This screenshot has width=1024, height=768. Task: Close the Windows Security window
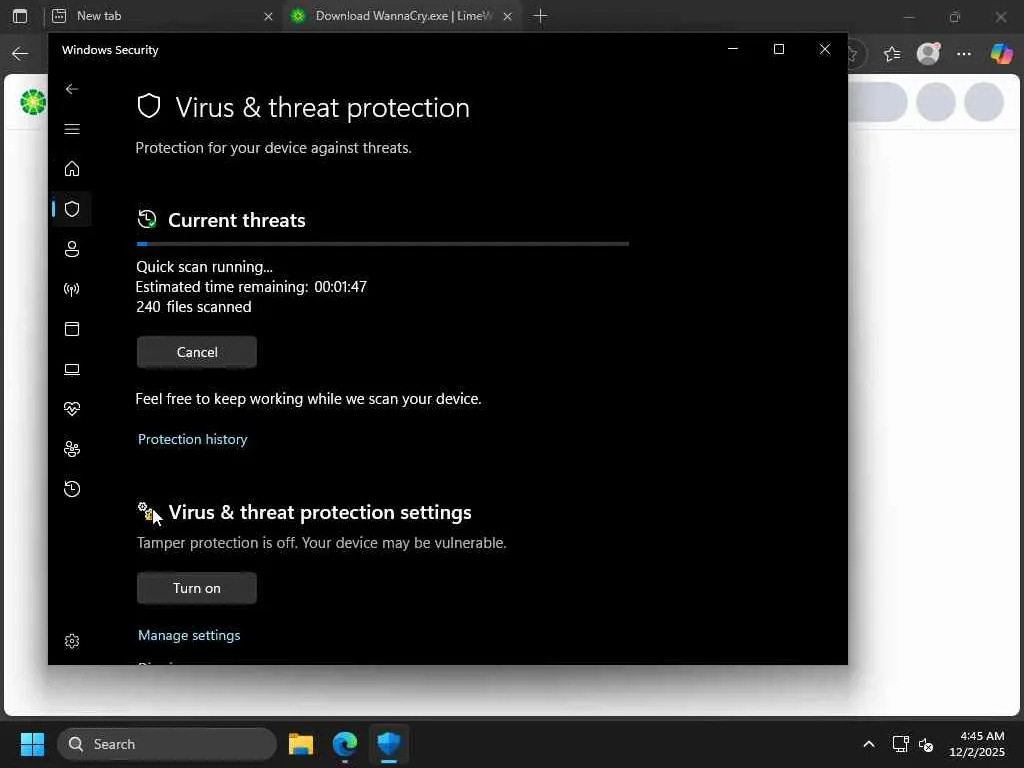pos(825,49)
